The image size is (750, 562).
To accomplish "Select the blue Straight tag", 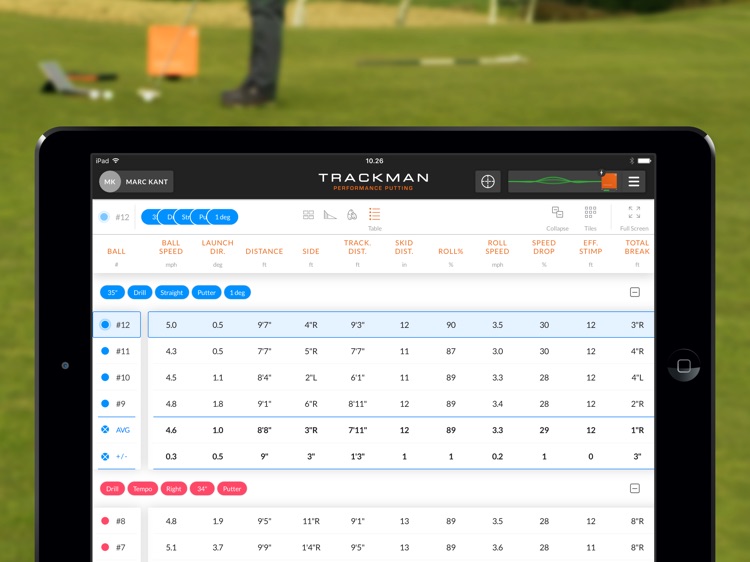I will click(x=172, y=292).
